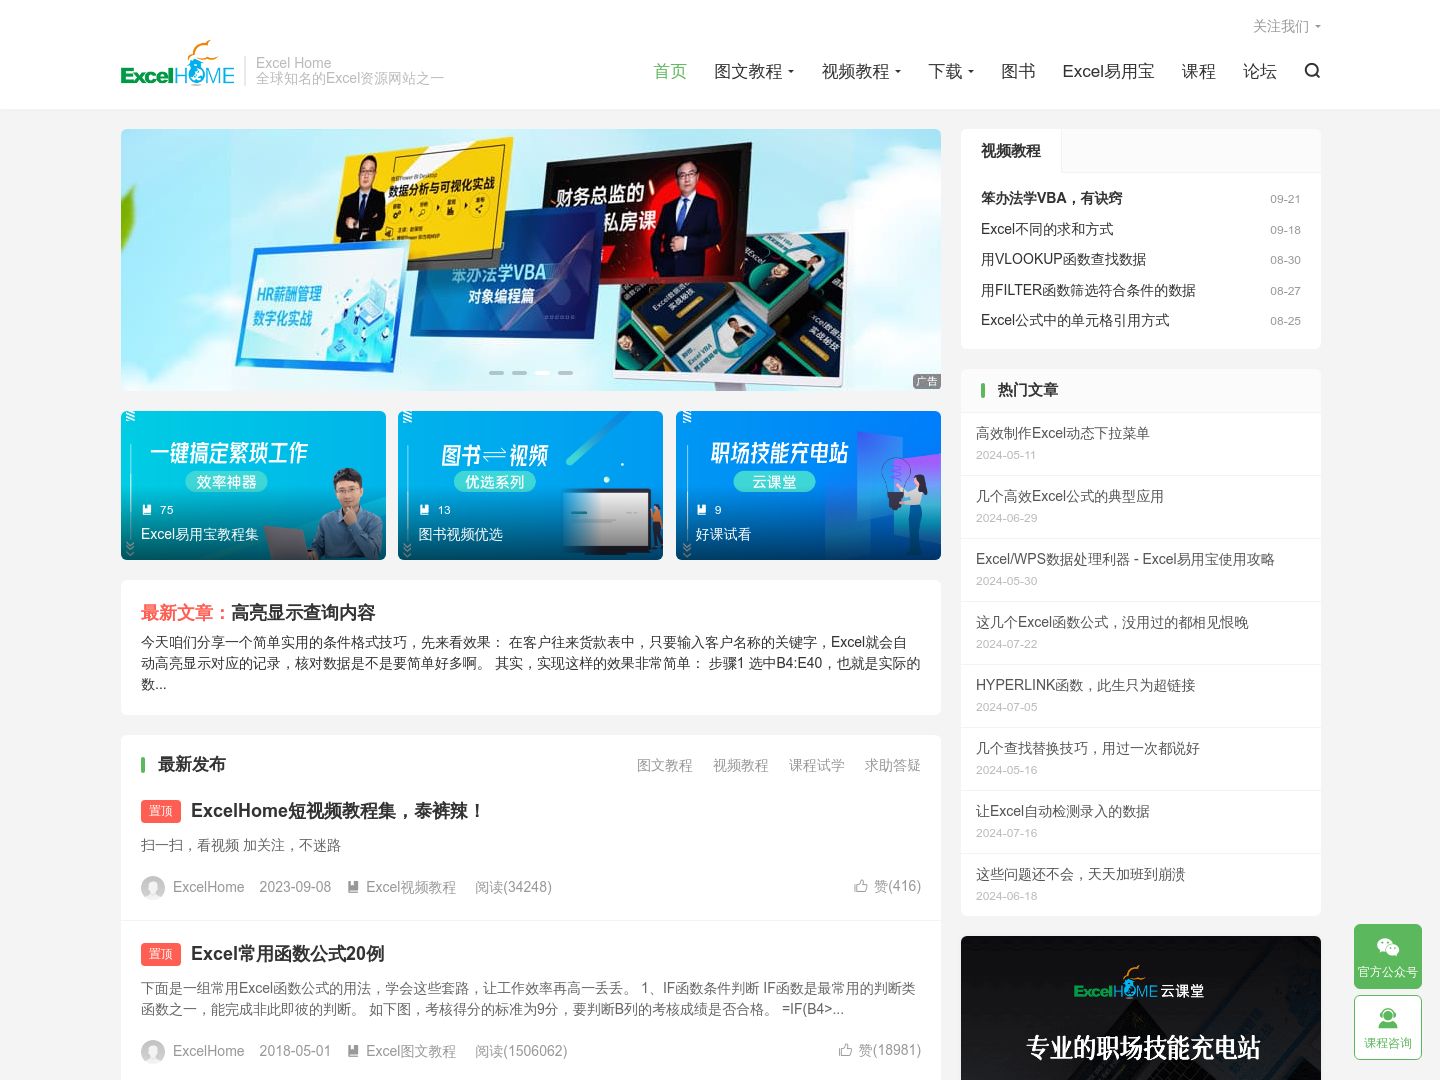Open the WeChat official account icon
The height and width of the screenshot is (1080, 1440).
tap(1387, 947)
